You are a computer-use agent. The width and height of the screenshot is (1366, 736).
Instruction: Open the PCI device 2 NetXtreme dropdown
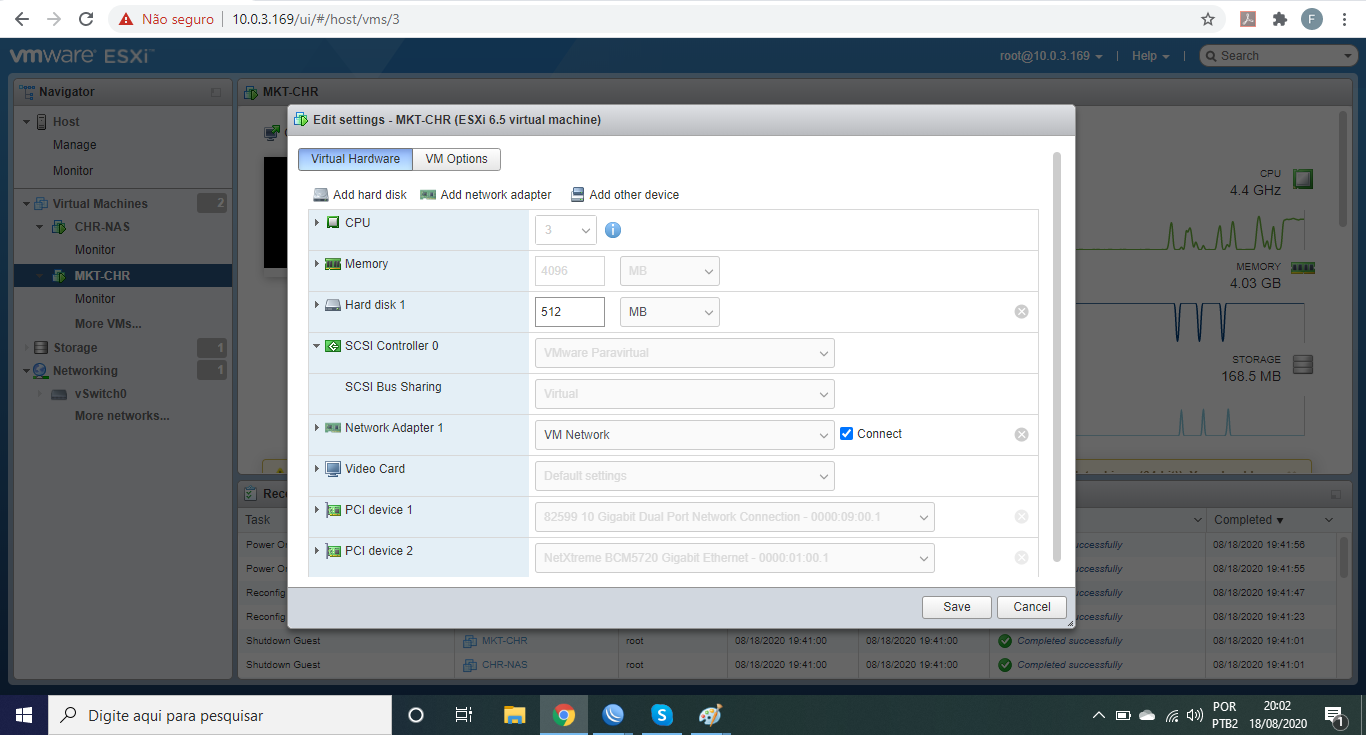coord(735,558)
